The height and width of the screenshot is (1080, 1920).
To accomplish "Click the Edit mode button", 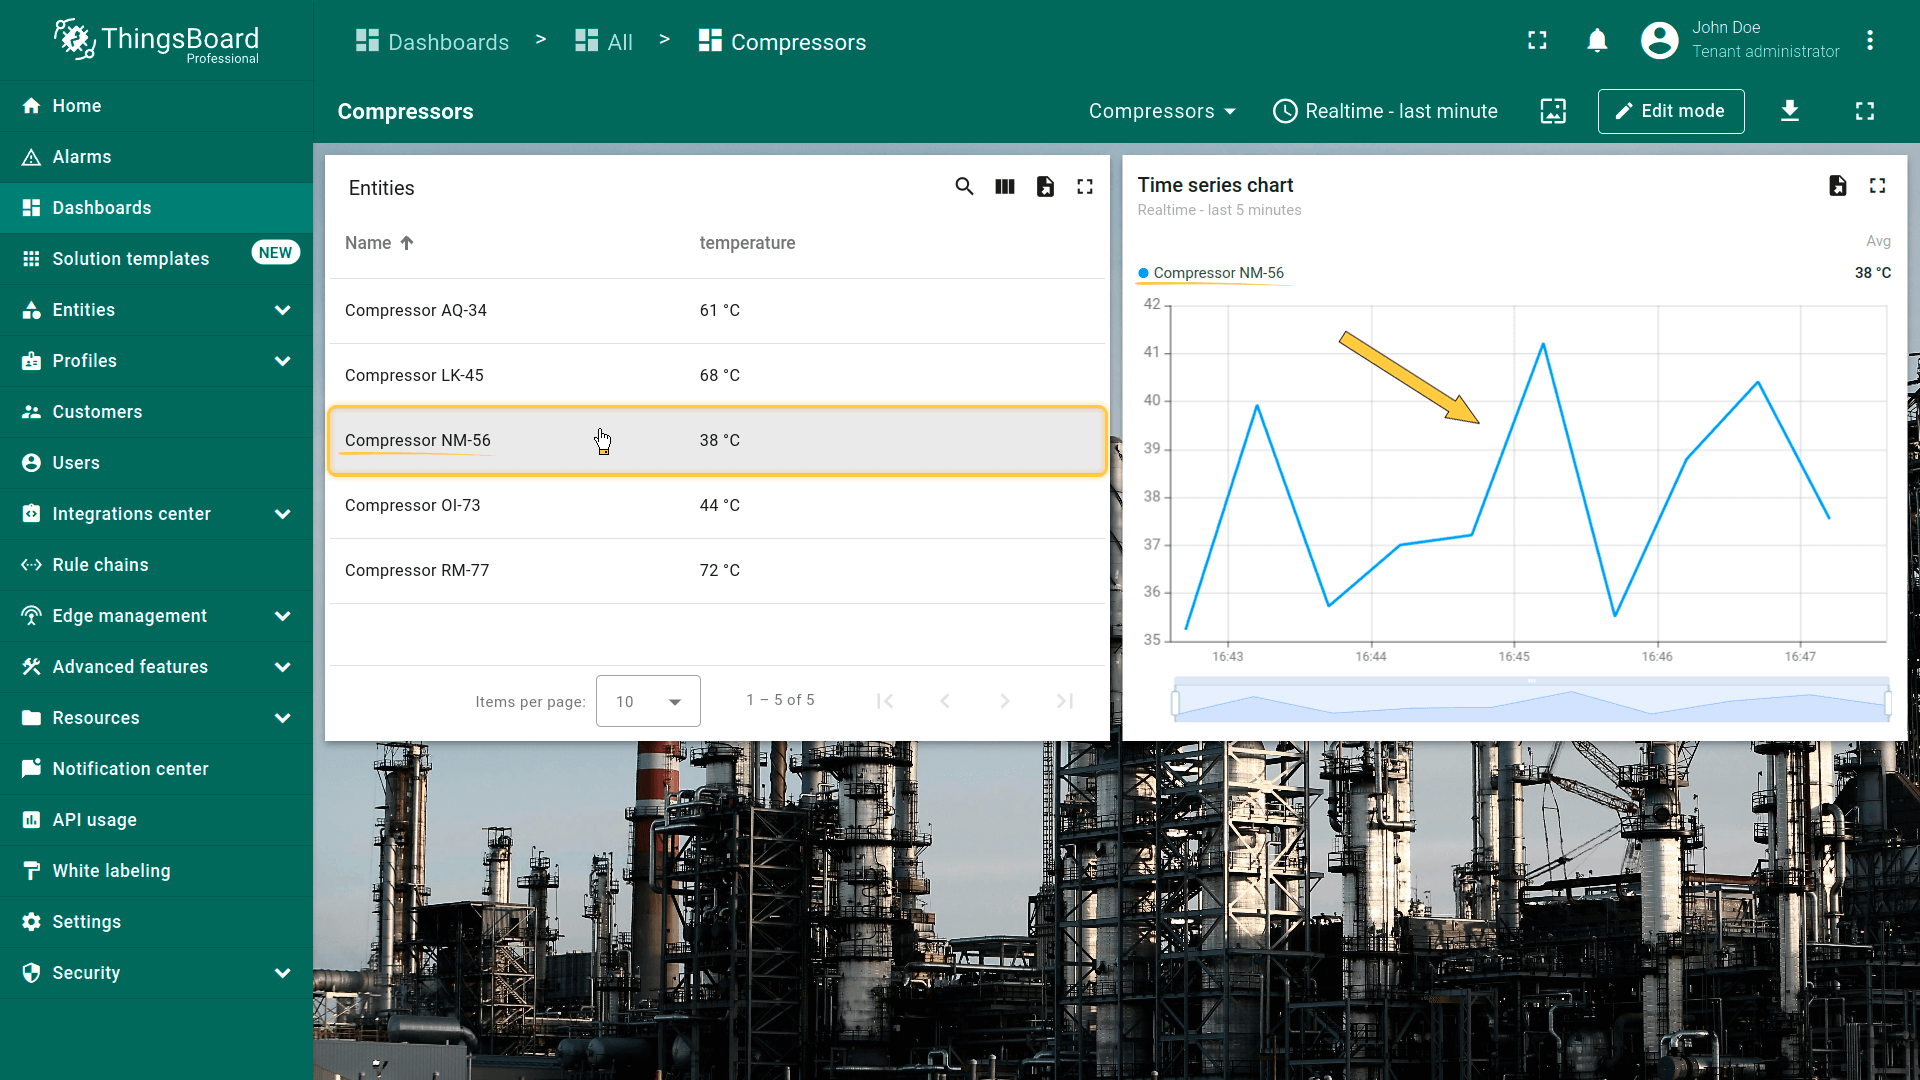I will click(1670, 111).
